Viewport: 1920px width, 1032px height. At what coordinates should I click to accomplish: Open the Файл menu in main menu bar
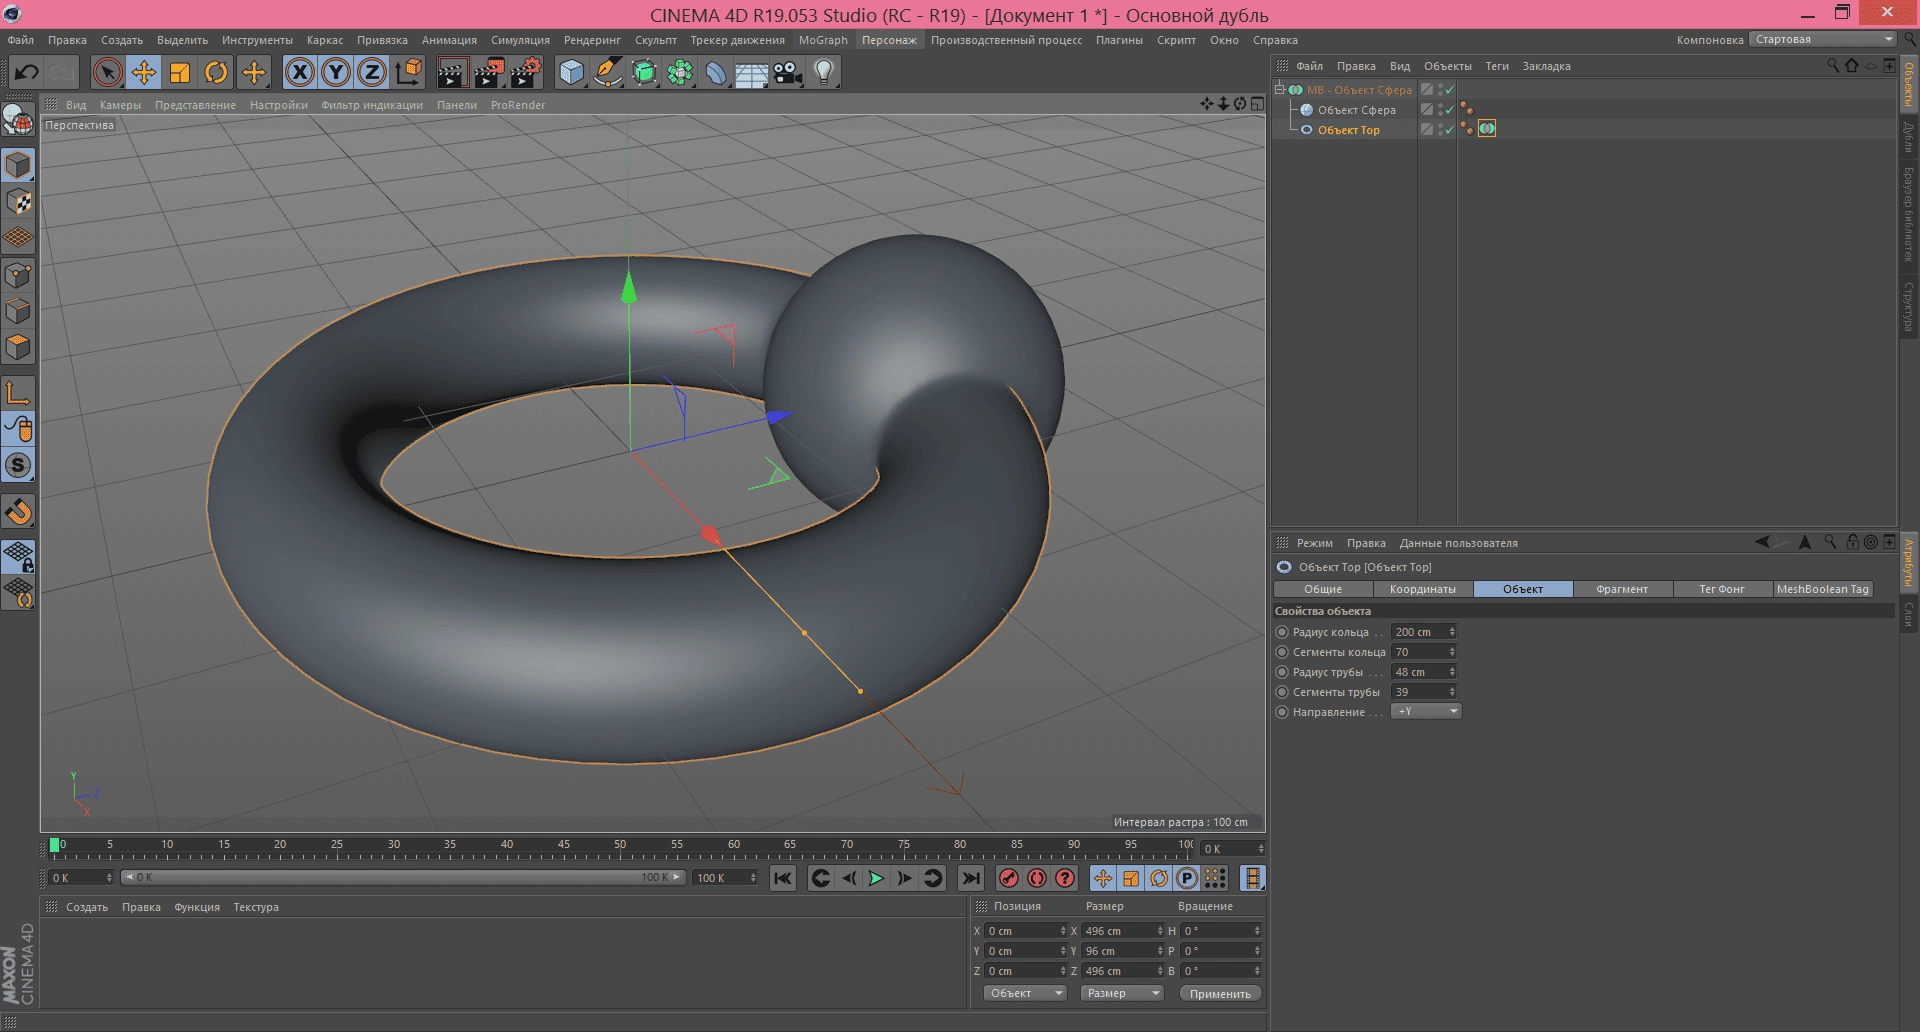[x=20, y=40]
